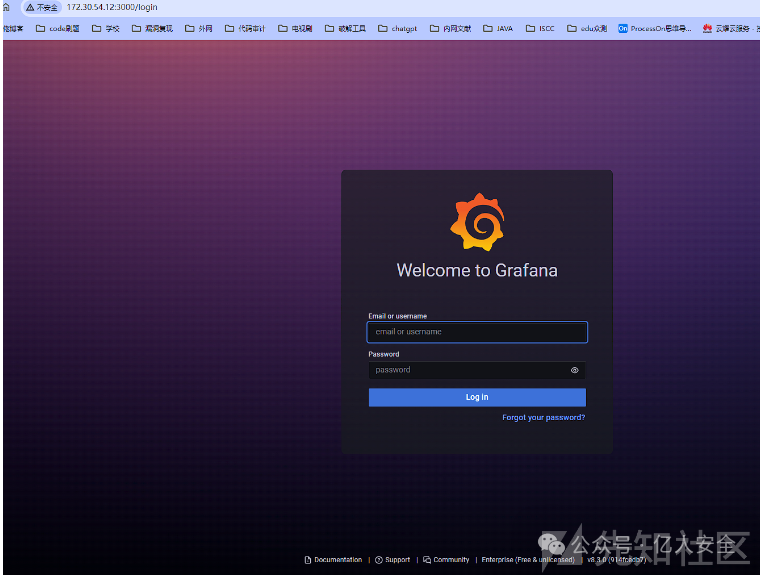Open the Forgot your password link
The width and height of the screenshot is (760, 575).
point(543,417)
